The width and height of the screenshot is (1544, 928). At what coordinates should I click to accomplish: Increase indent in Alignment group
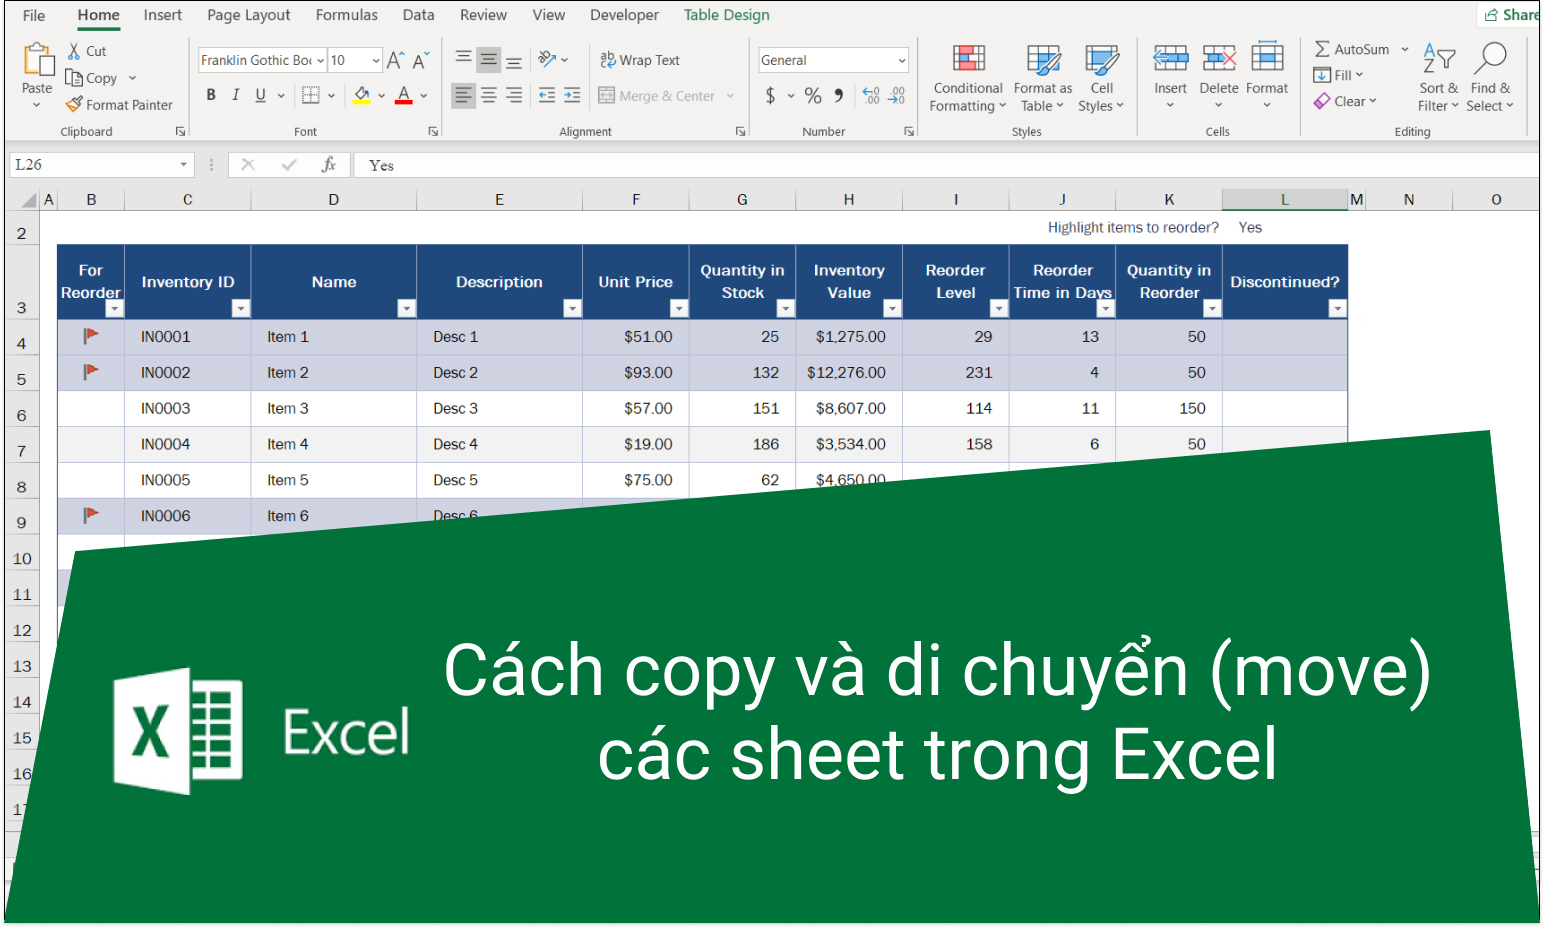(x=572, y=95)
